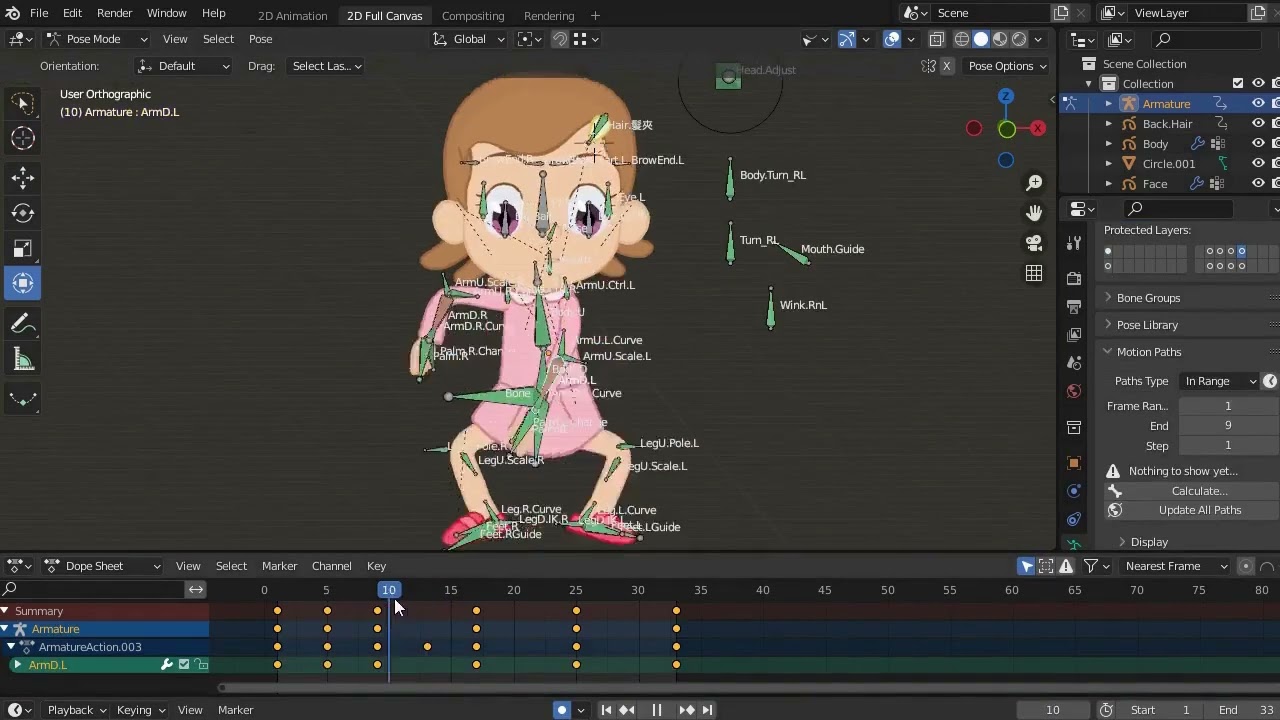Activate the Scale tool
The width and height of the screenshot is (1280, 720).
click(23, 248)
